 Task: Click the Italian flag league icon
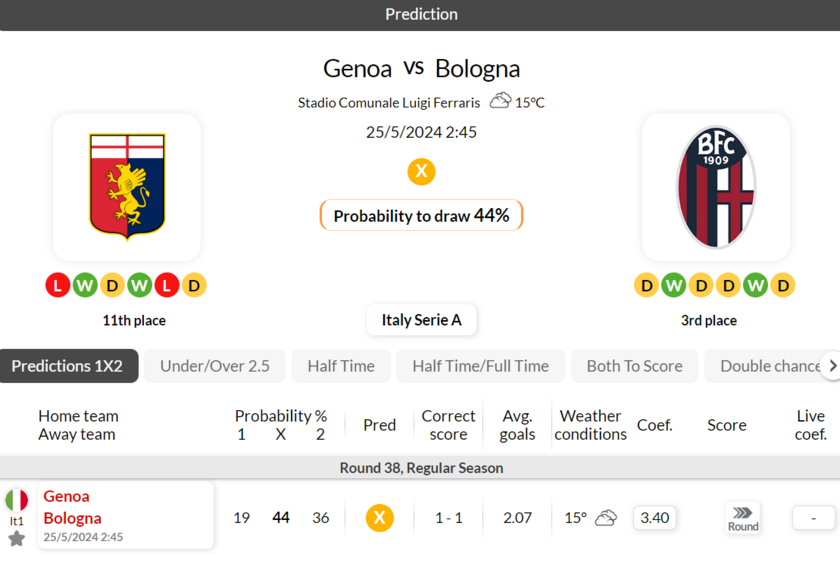tap(17, 499)
